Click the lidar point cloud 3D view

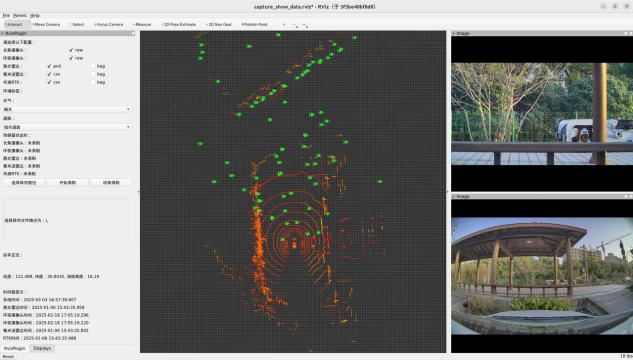point(293,192)
